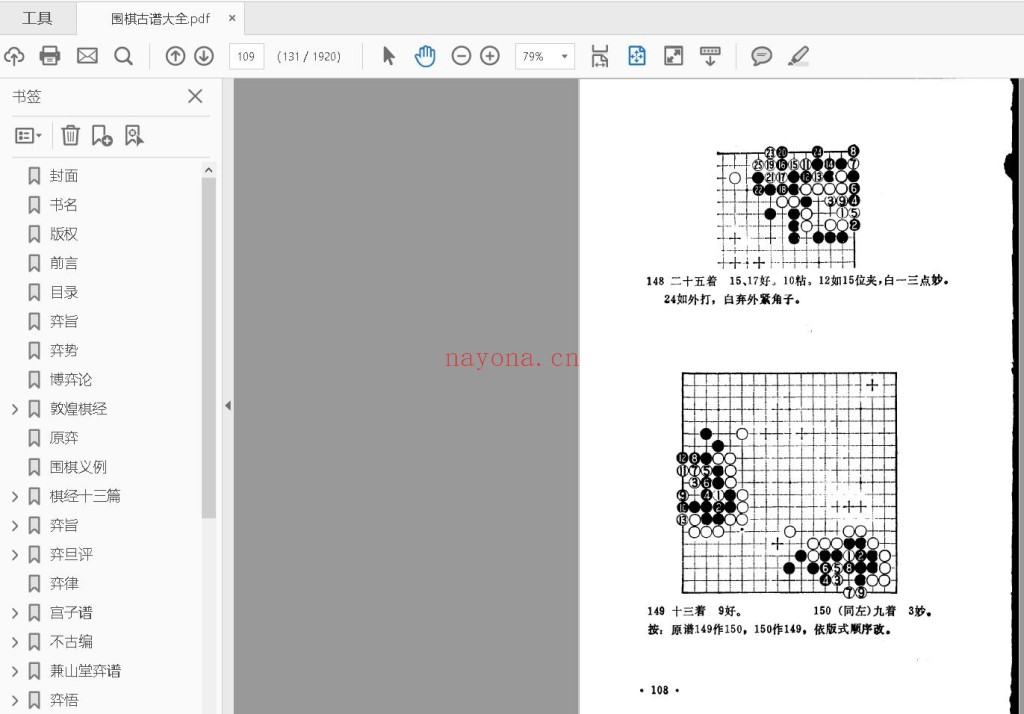Open the 博弈论 bookmark
The width and height of the screenshot is (1024, 714).
(x=71, y=380)
